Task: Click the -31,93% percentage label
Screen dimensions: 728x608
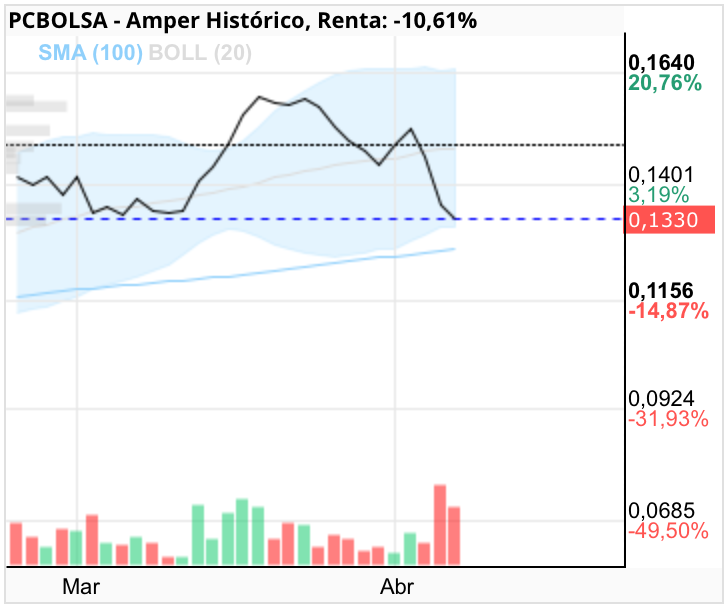Action: pos(669,419)
